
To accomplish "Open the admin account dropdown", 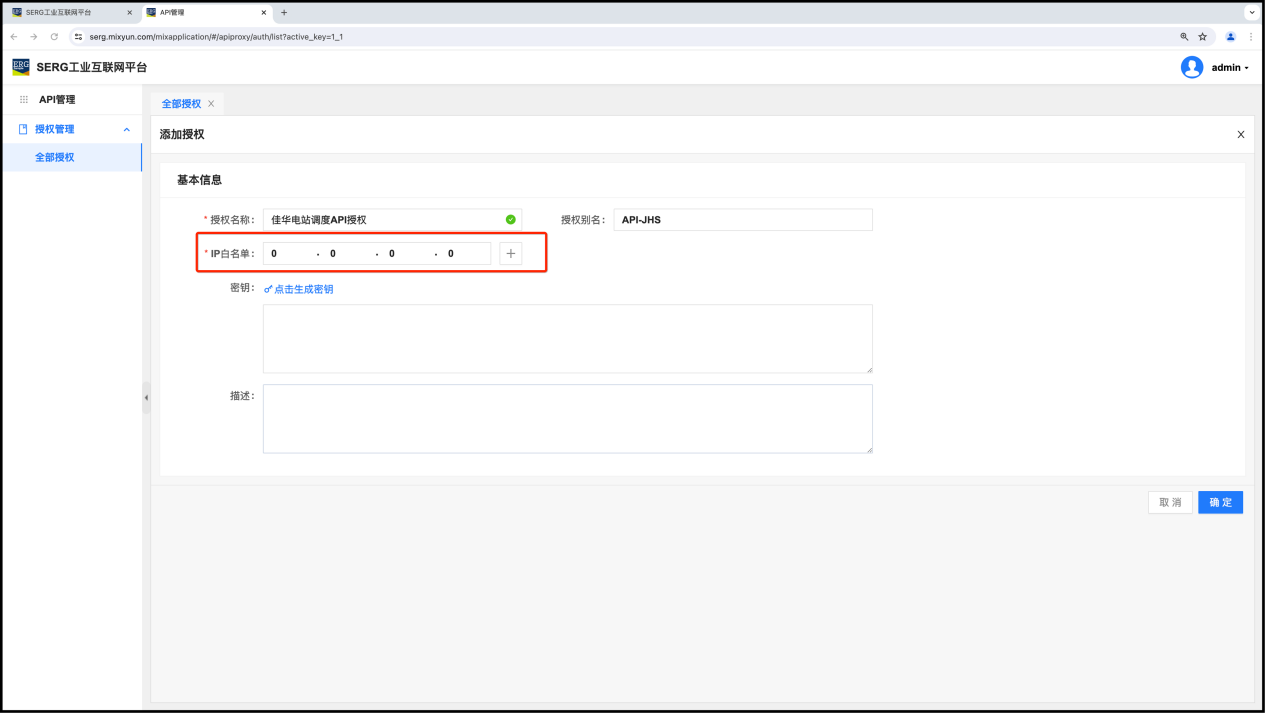I will (x=1230, y=68).
